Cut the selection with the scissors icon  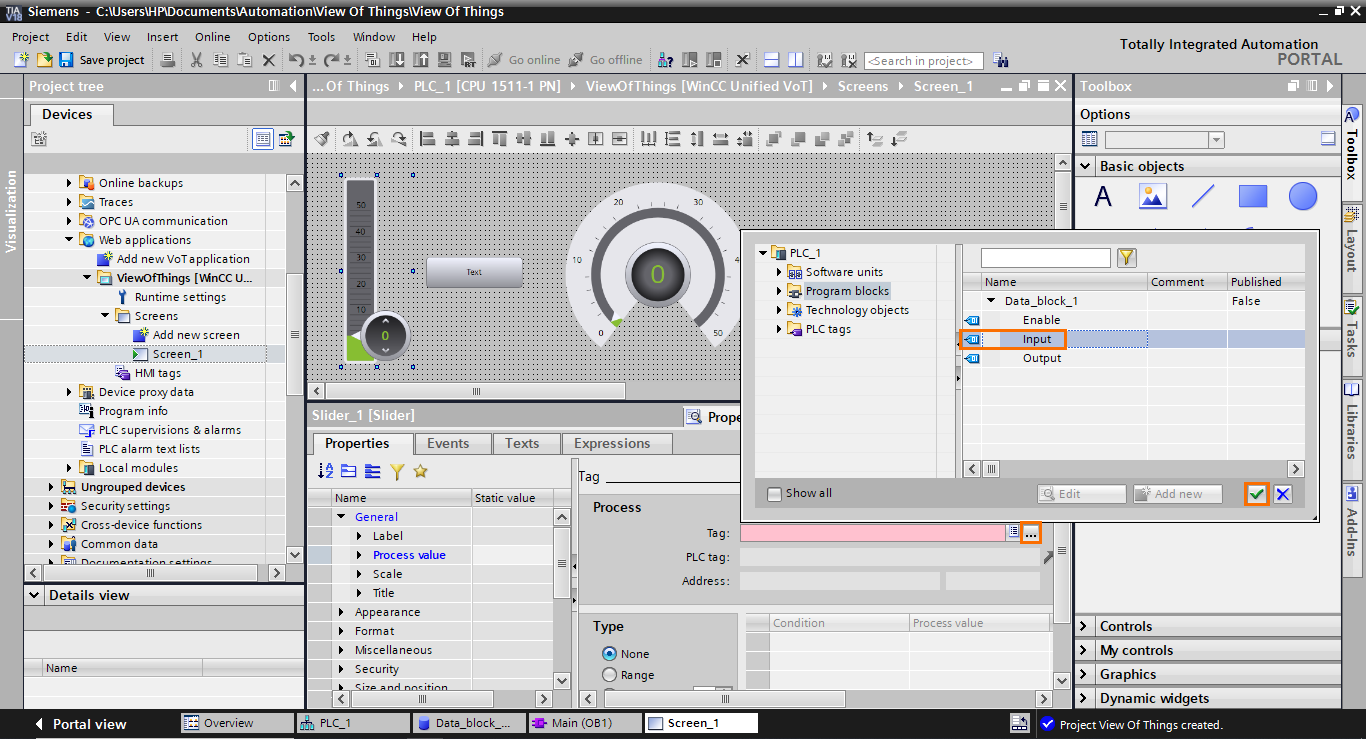(x=196, y=60)
